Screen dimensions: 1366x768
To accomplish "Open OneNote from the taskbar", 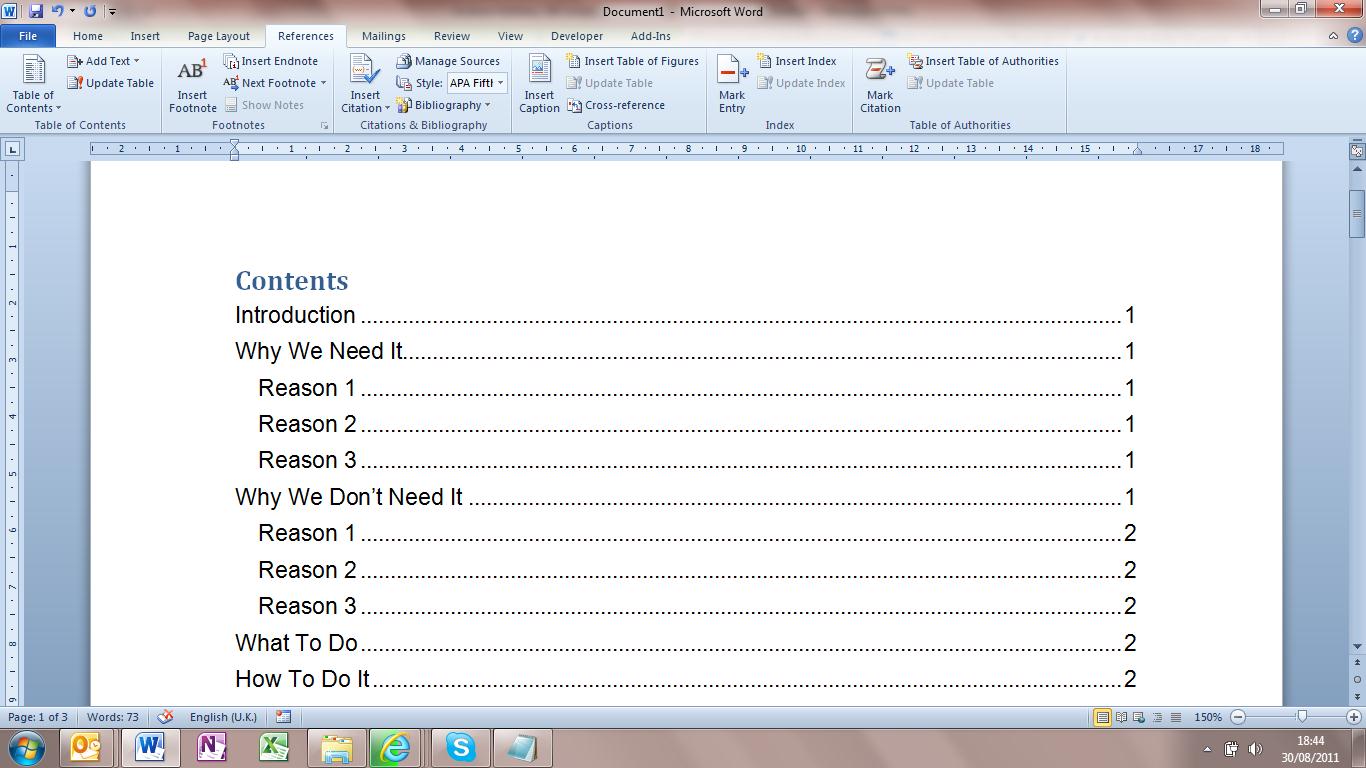I will [211, 747].
